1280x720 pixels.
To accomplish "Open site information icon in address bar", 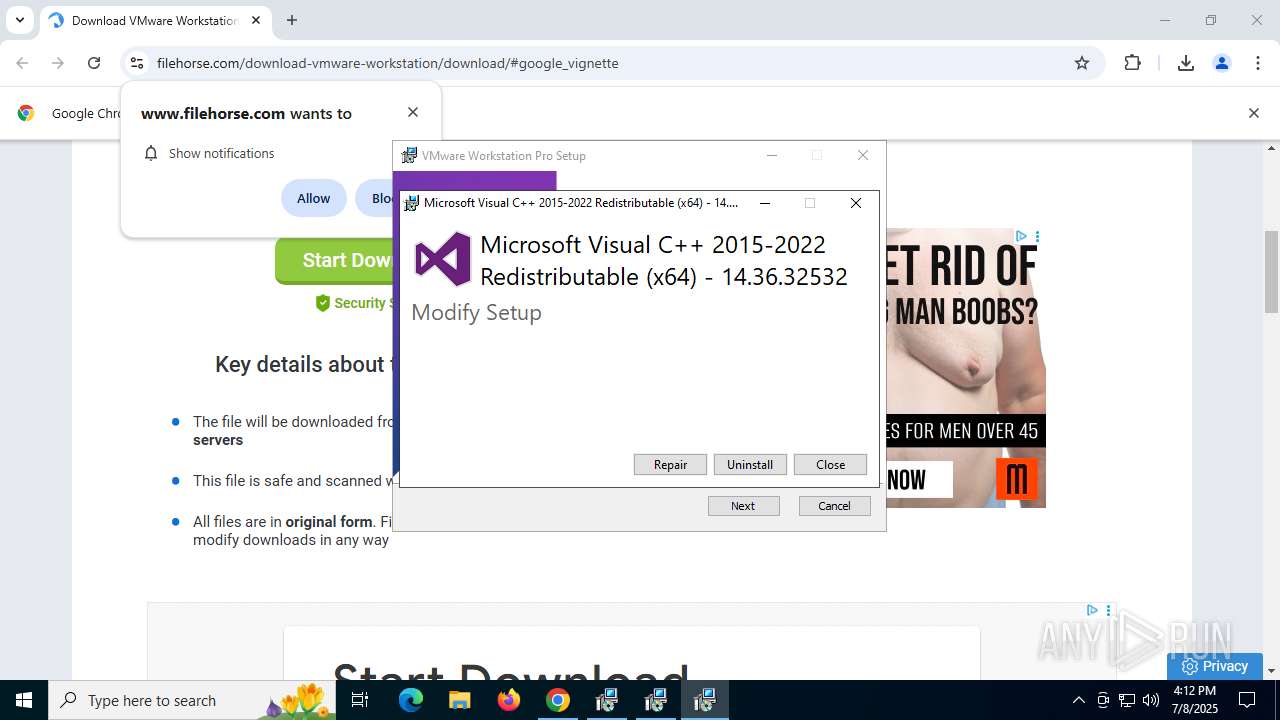I will point(137,63).
